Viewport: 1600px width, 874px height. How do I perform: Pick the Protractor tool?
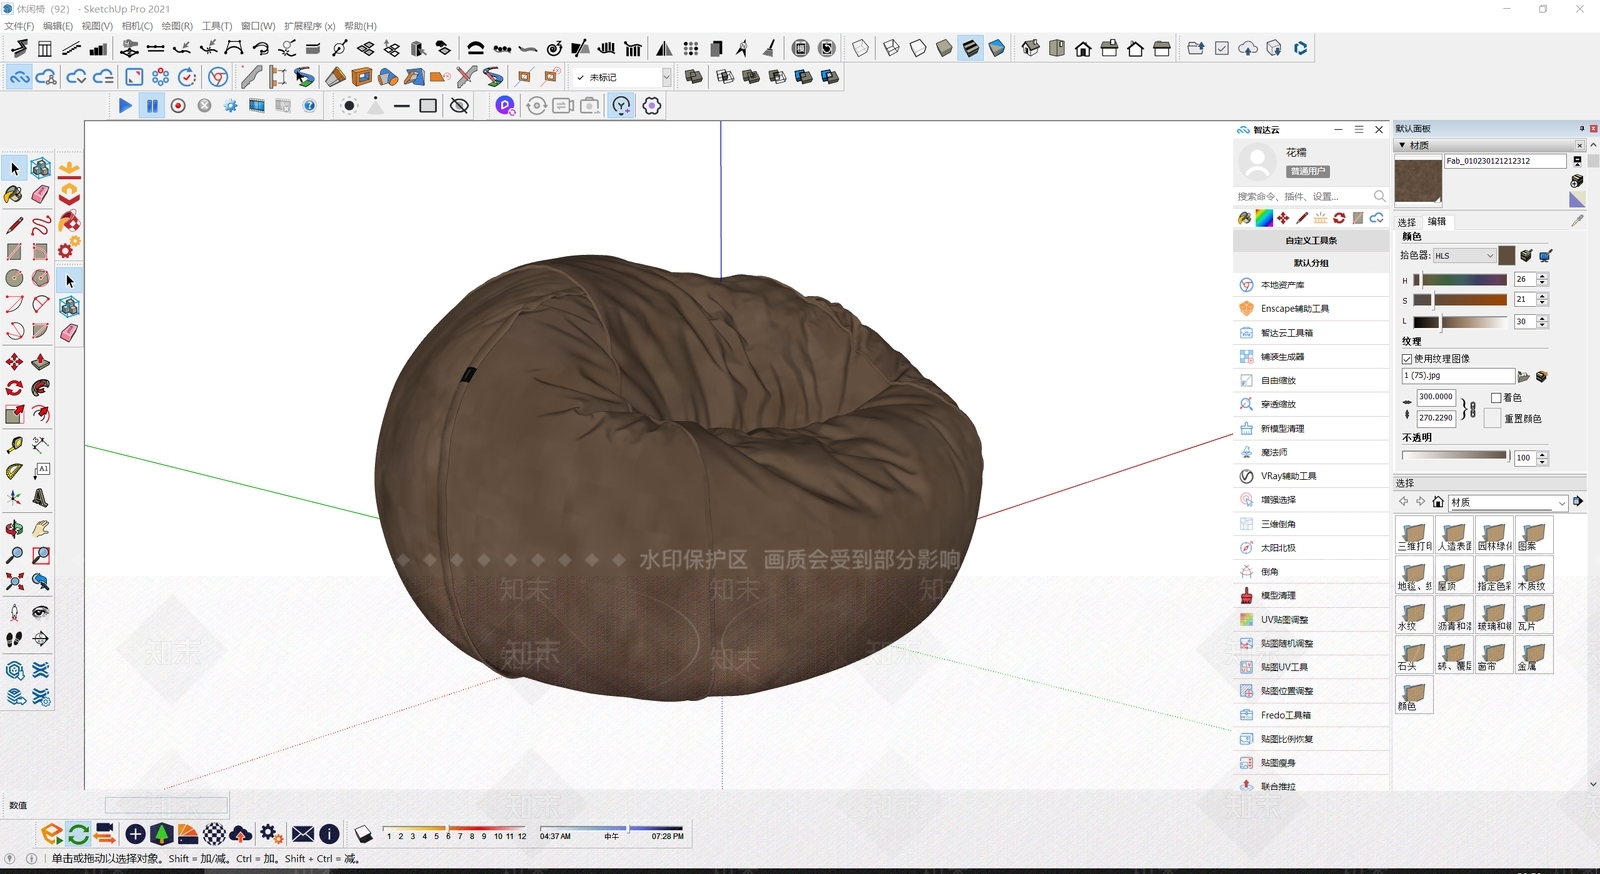pyautogui.click(x=14, y=471)
